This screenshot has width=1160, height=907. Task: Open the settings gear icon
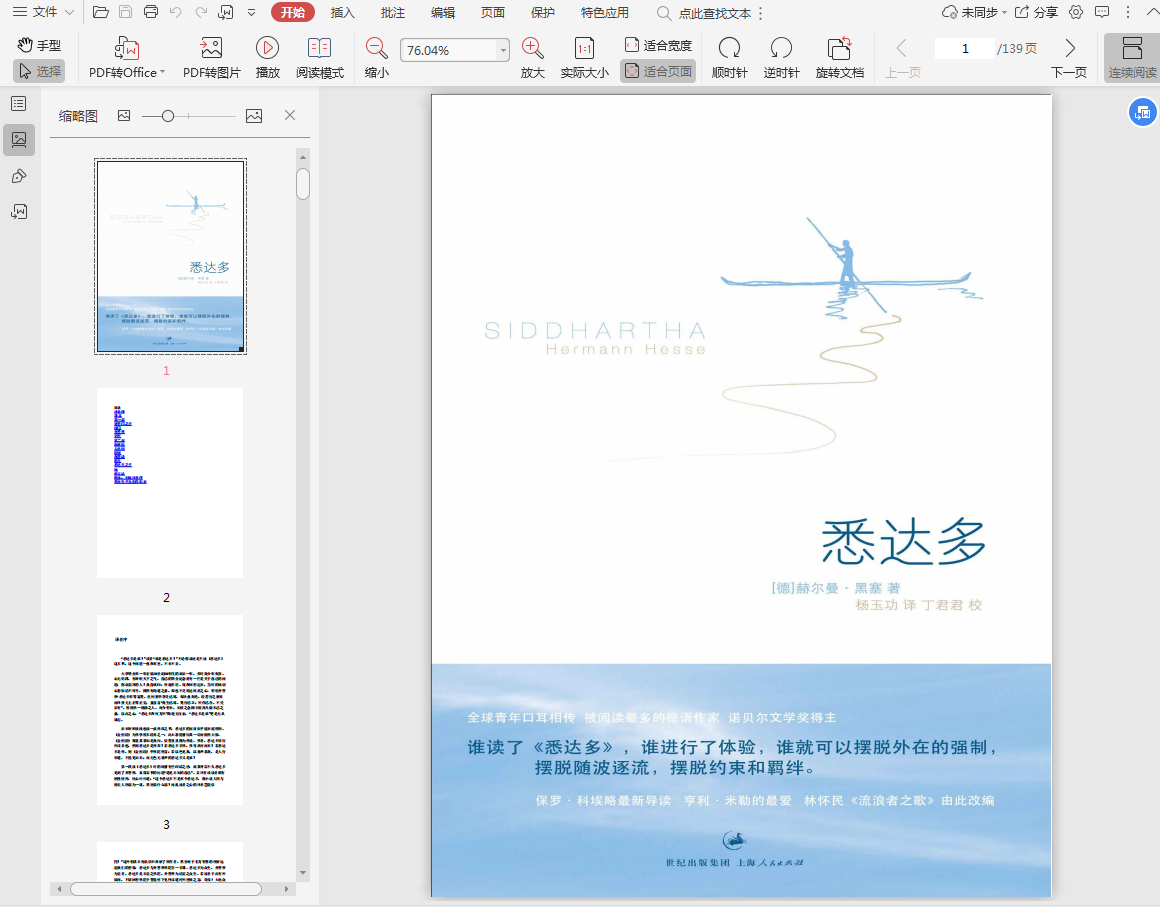click(x=1076, y=12)
